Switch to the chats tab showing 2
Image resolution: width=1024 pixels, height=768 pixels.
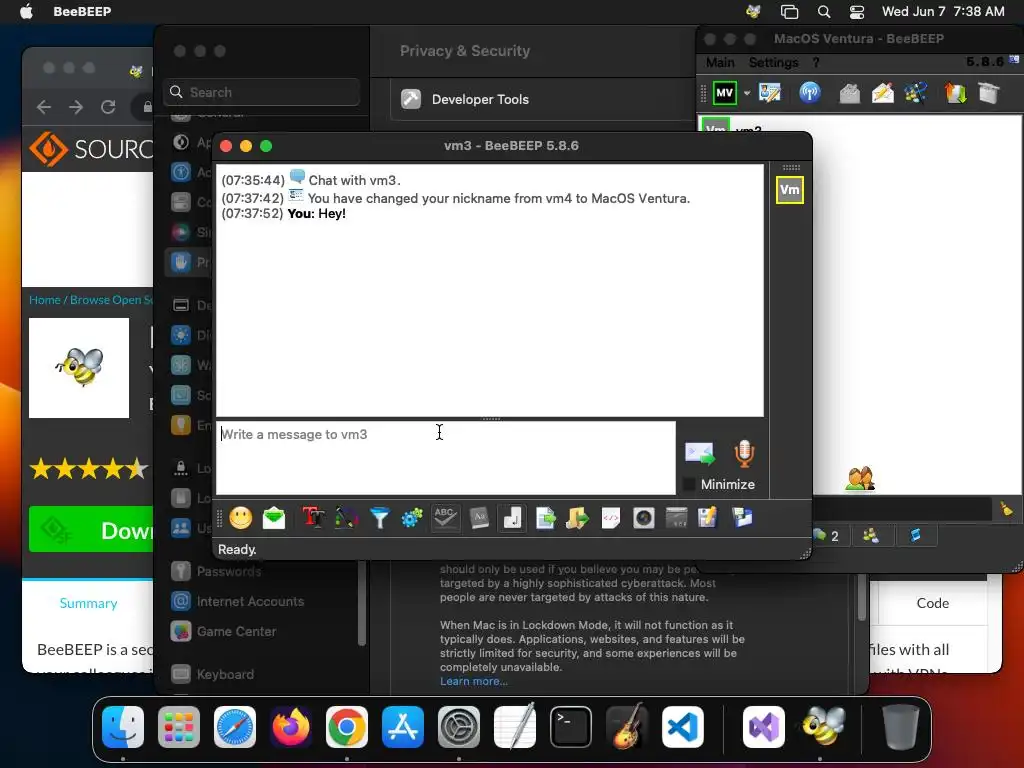click(x=826, y=536)
